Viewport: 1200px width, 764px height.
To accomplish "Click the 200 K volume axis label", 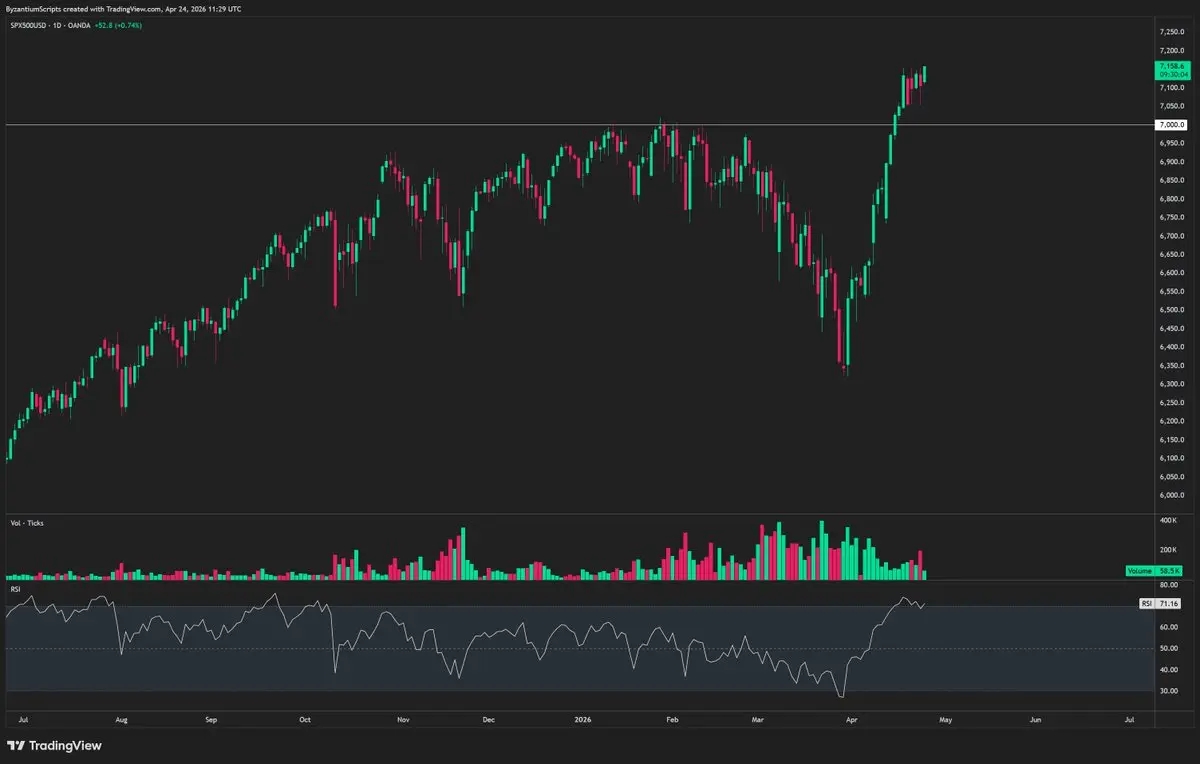I will (1170, 550).
